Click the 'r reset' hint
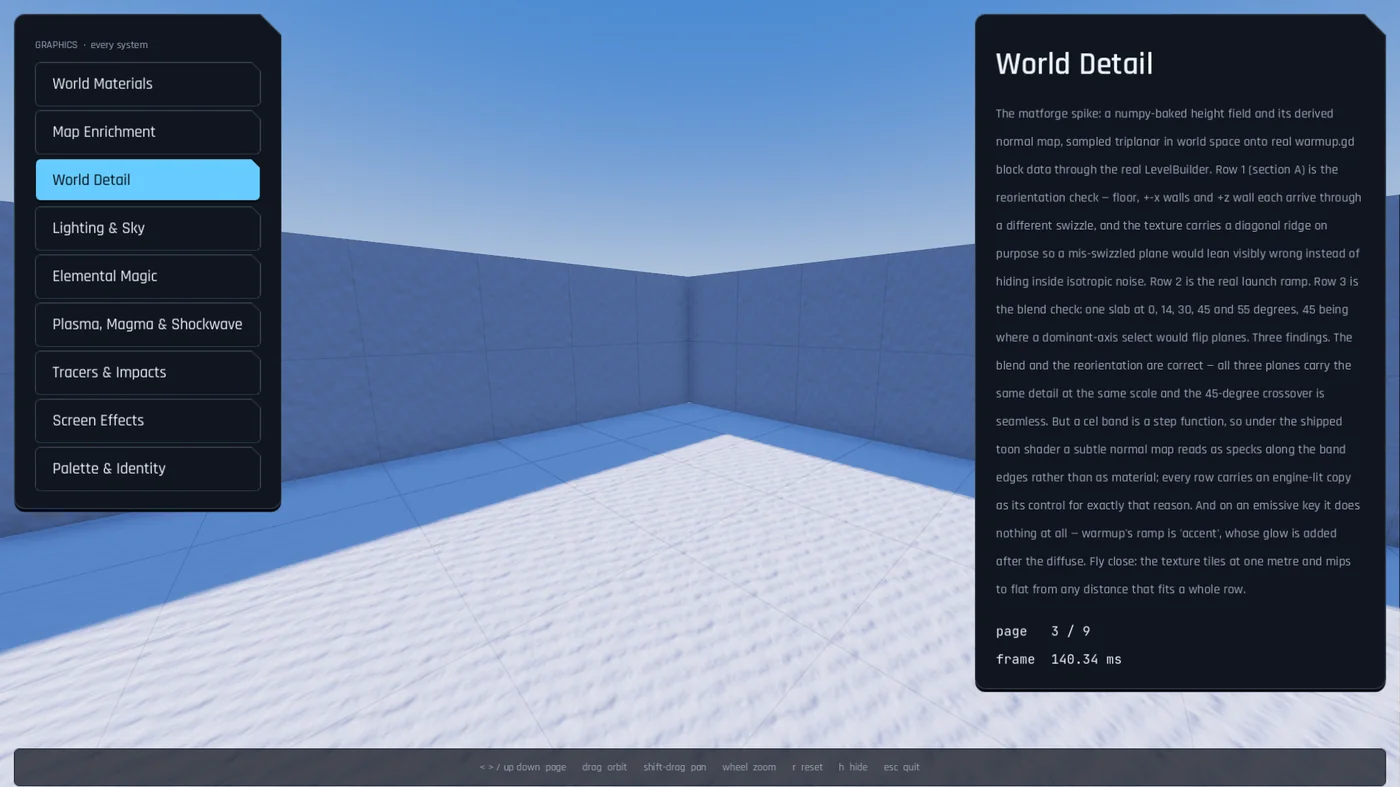This screenshot has width=1400, height=787. pos(807,767)
